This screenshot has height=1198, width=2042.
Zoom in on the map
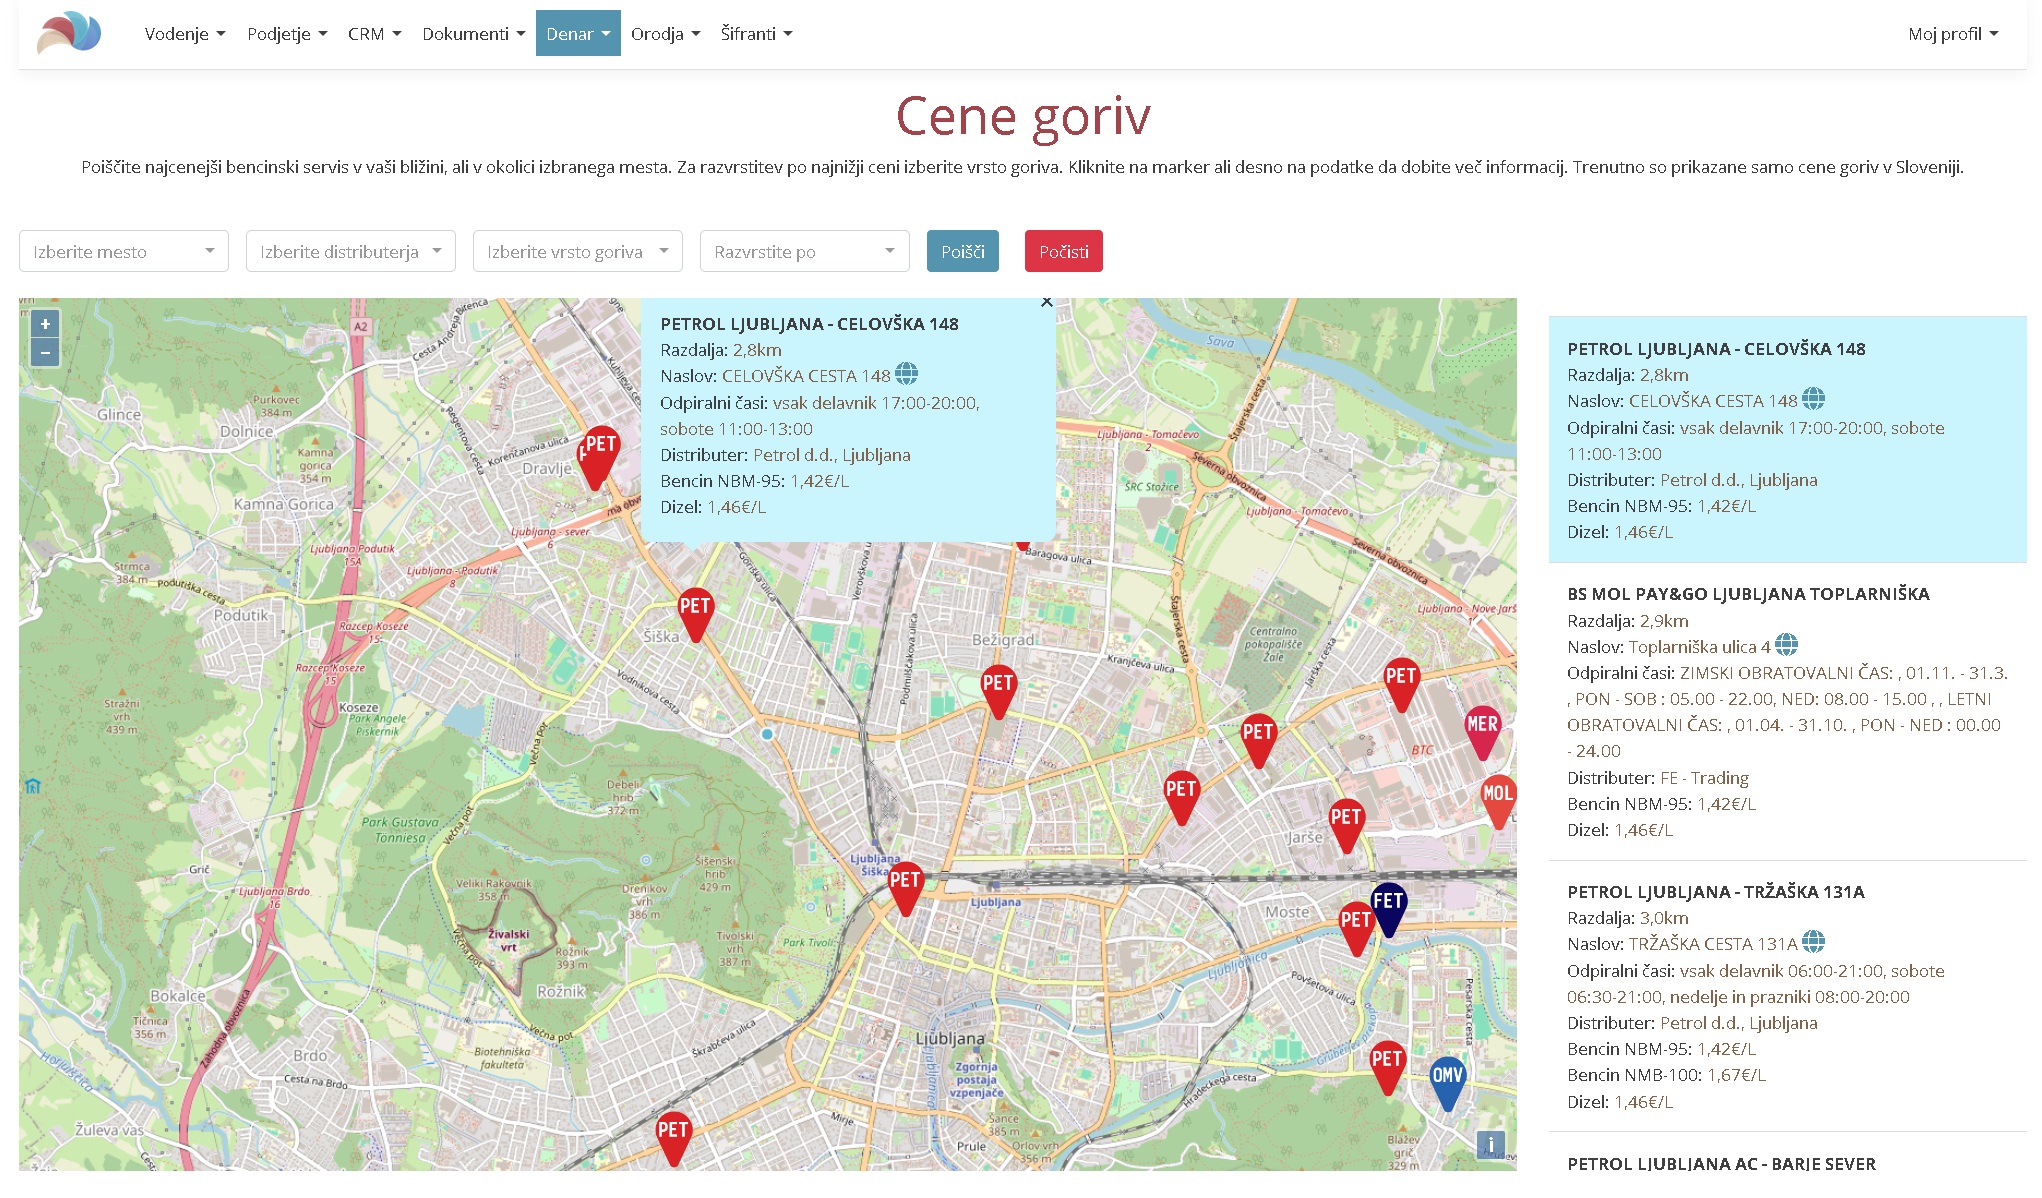pos(45,324)
